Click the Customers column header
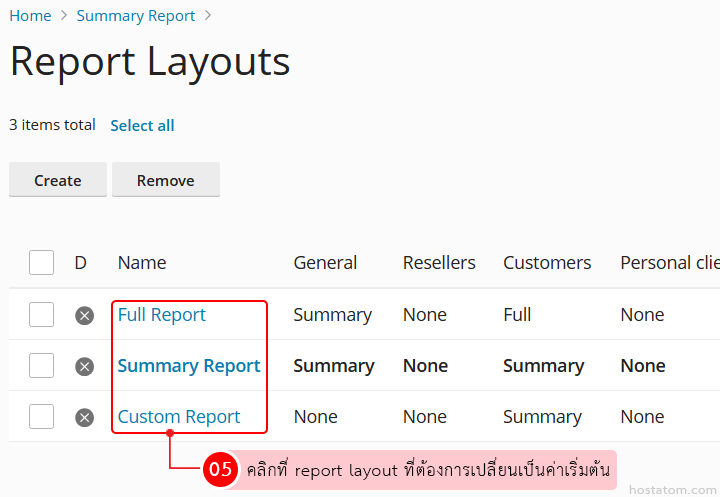This screenshot has height=497, width=720. [547, 263]
